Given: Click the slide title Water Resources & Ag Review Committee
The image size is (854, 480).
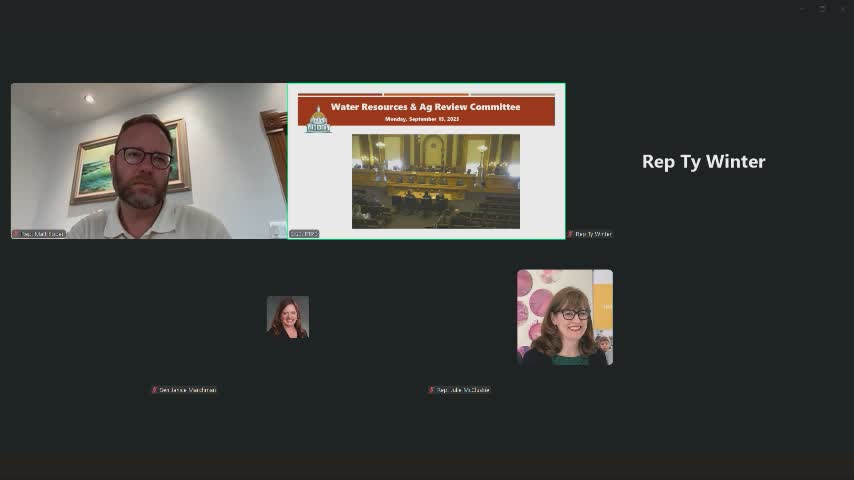Looking at the screenshot, I should 425,107.
